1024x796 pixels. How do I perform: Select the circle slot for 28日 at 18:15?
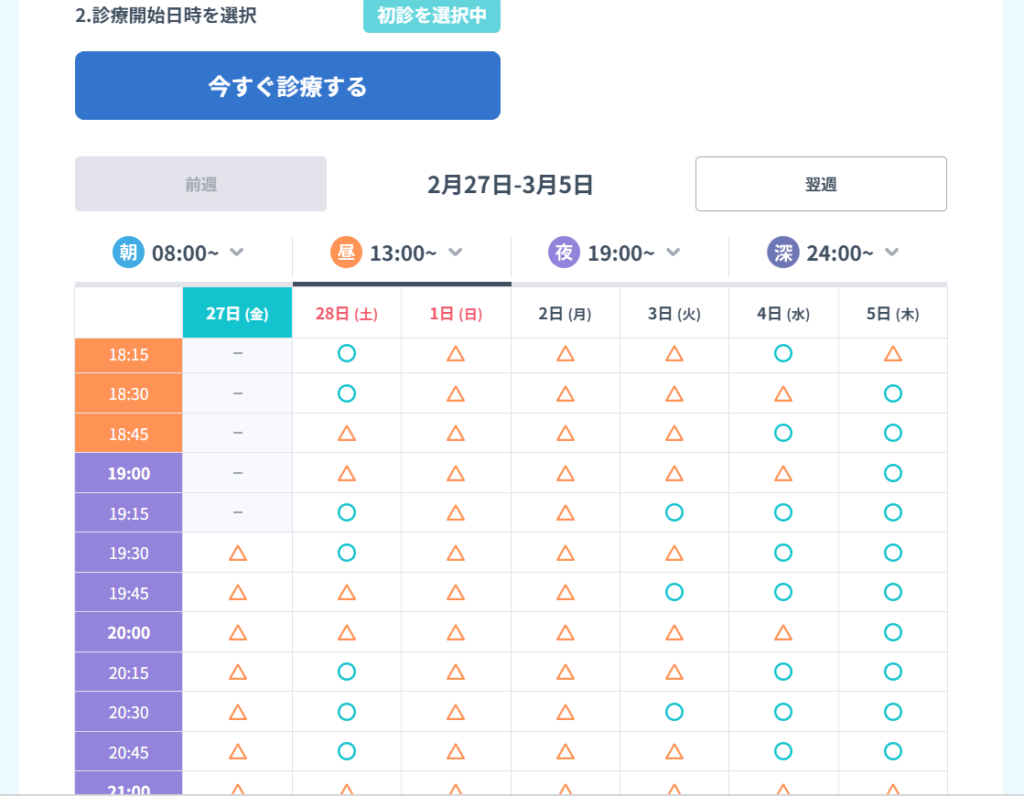347,353
